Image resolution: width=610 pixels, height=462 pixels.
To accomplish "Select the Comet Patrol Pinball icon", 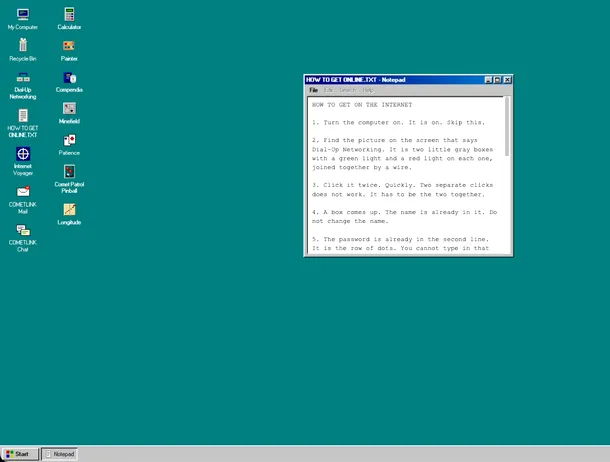I will click(69, 179).
